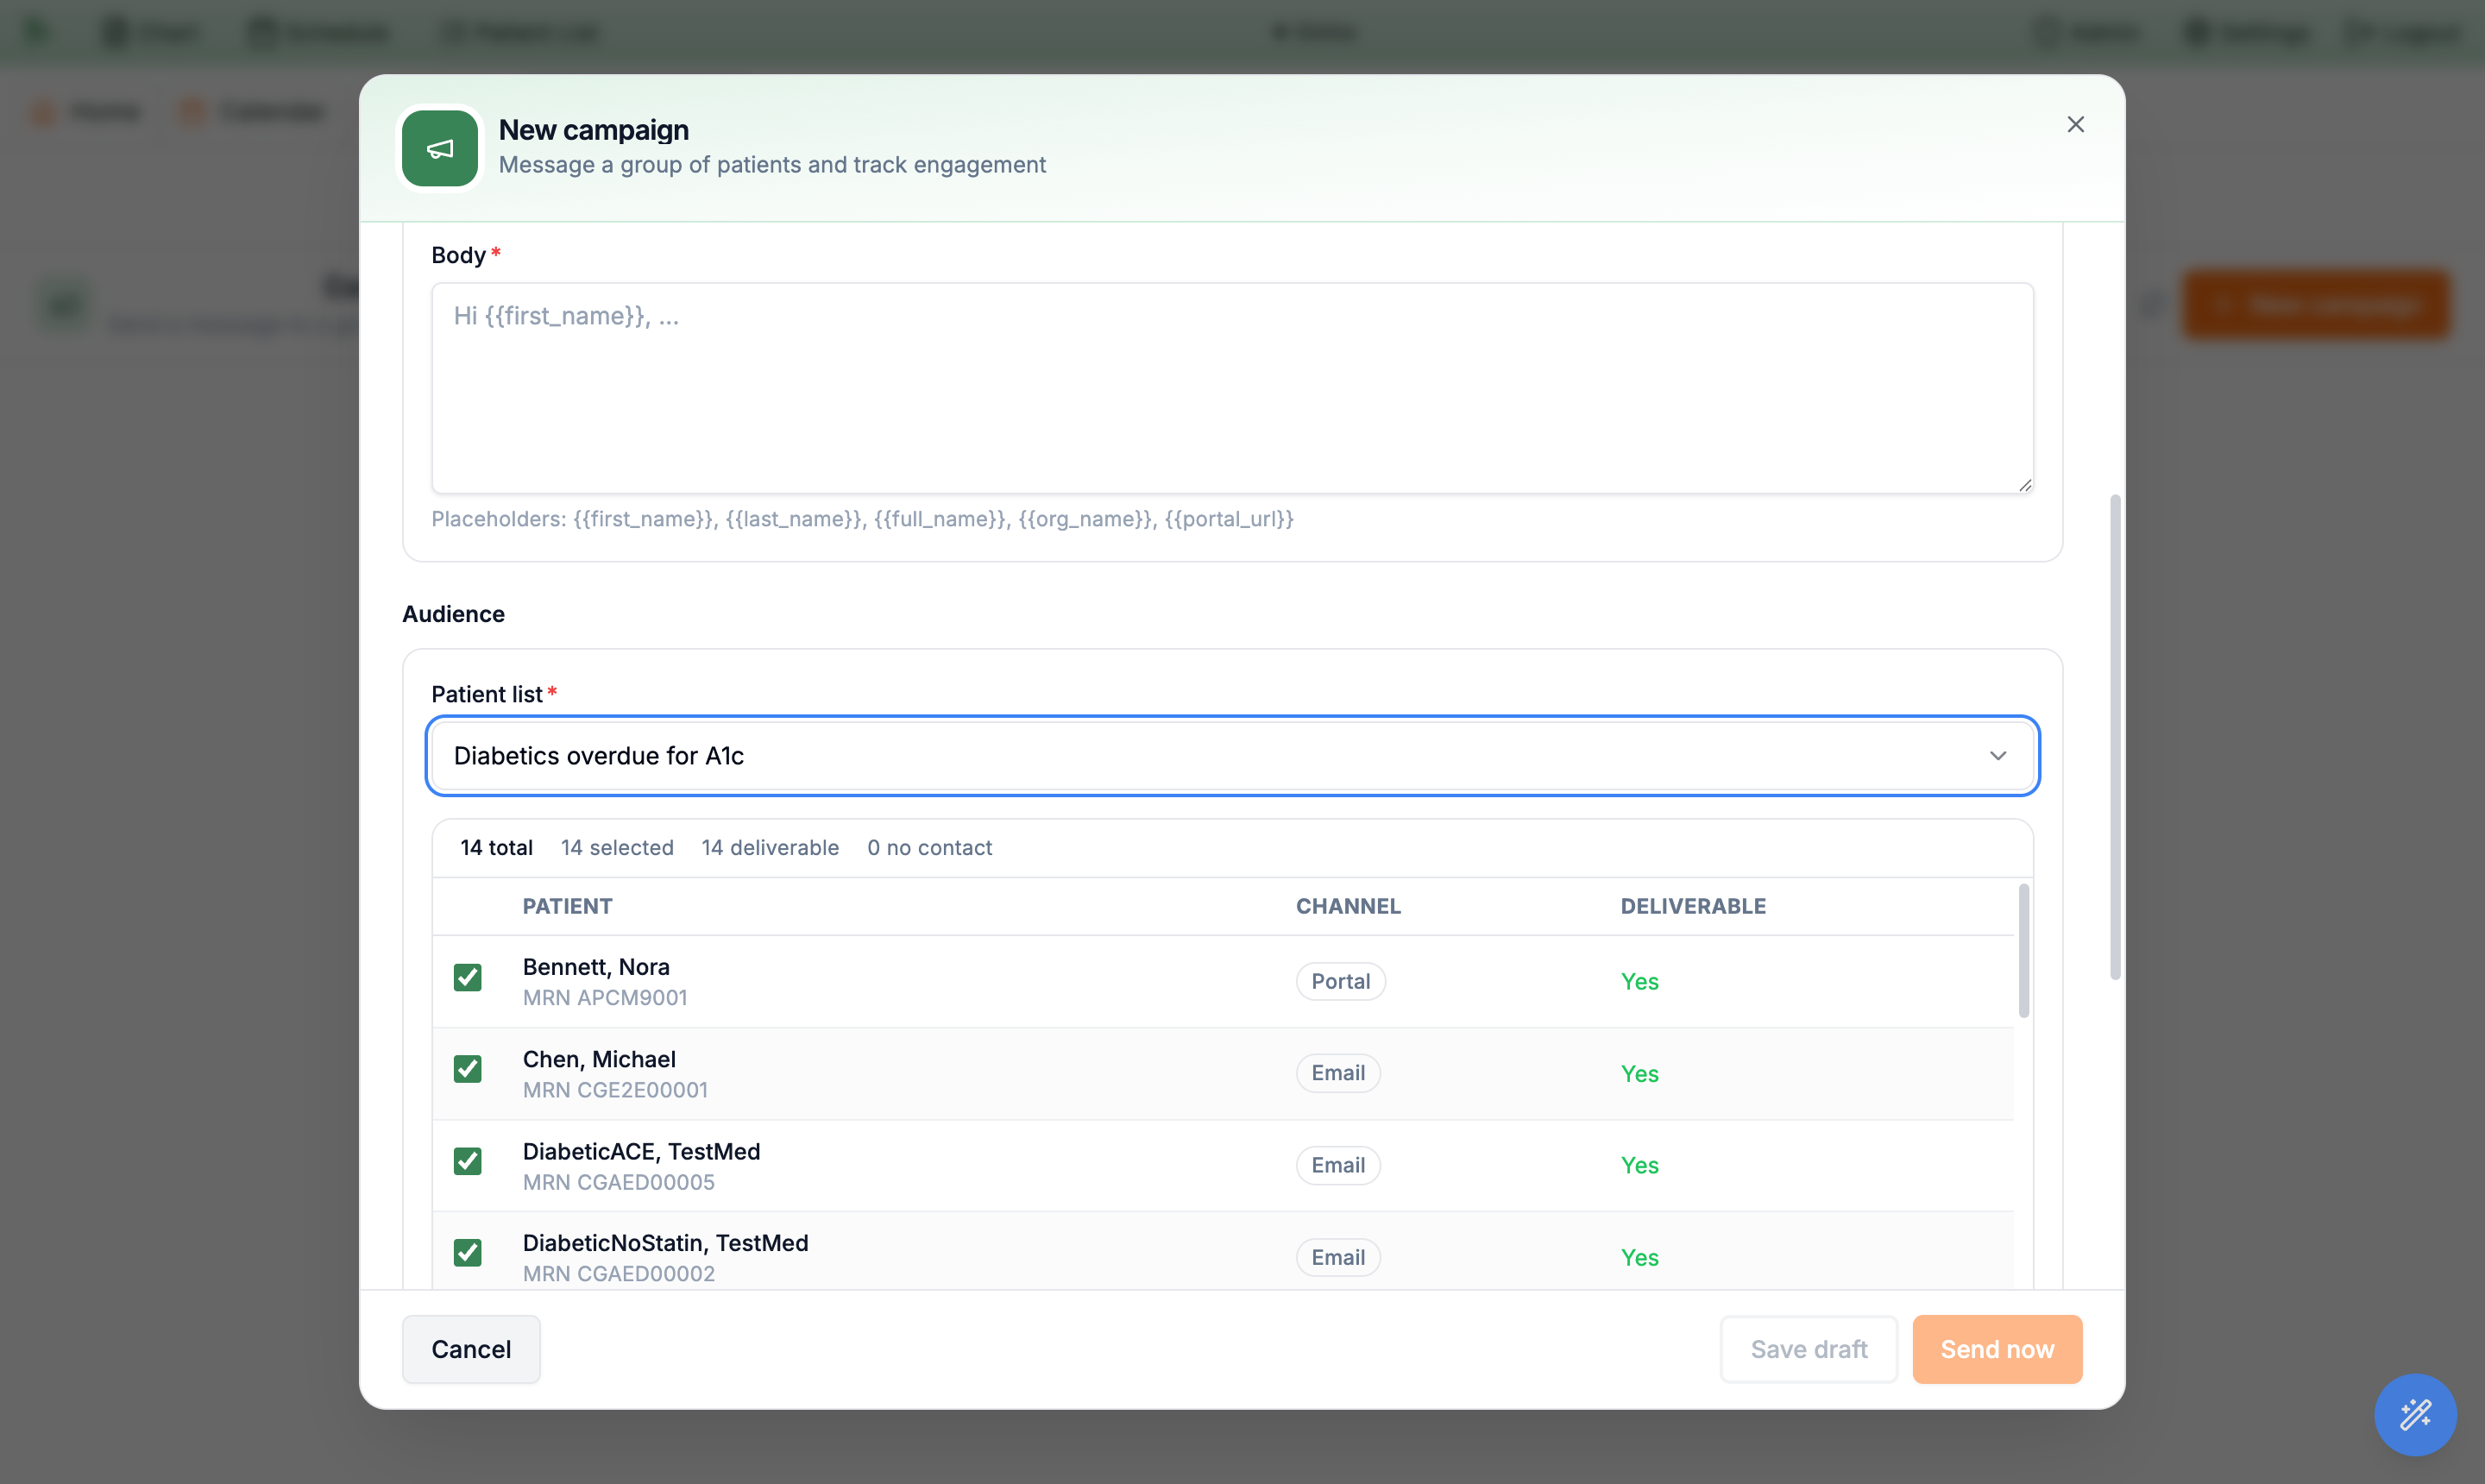Click the name DiabeticNoStatin, TestMed
2485x1484 pixels.
click(665, 1243)
